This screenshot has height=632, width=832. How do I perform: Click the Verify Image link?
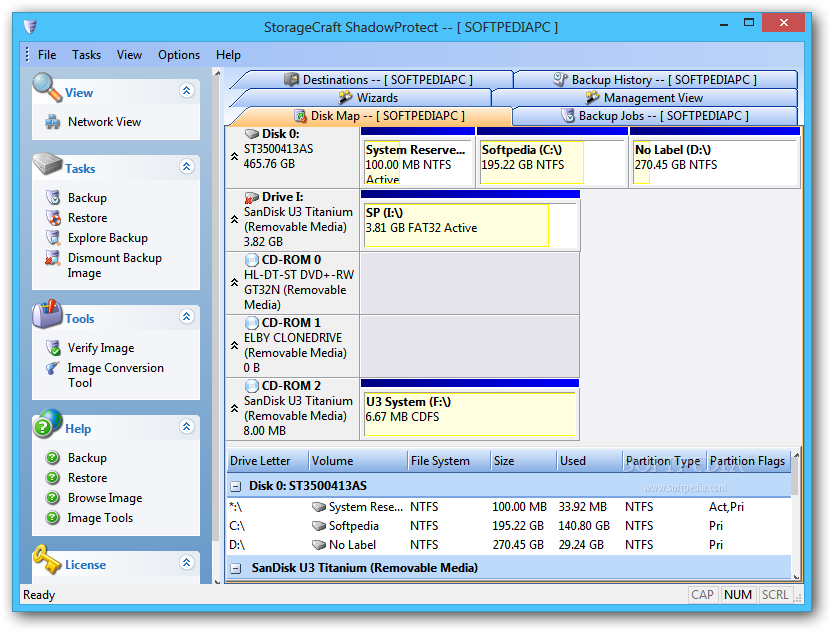click(x=101, y=348)
